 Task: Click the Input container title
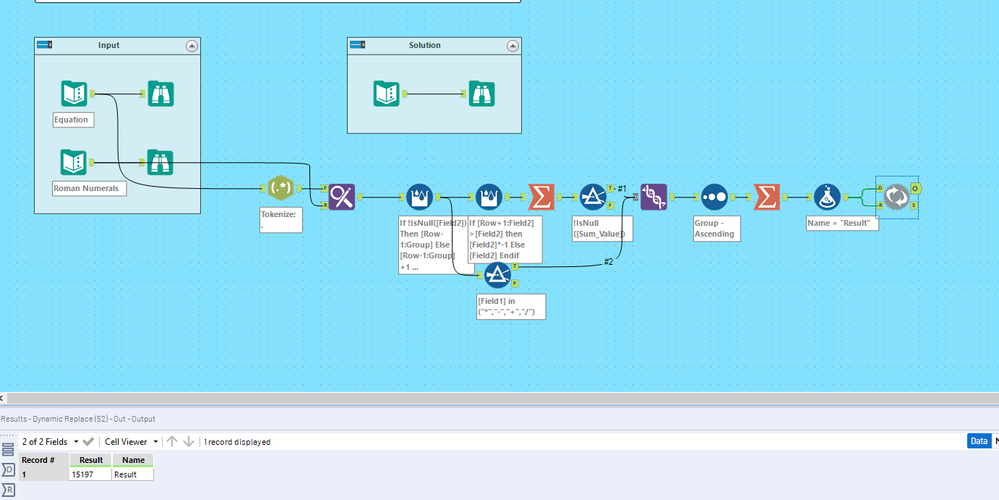click(x=108, y=45)
